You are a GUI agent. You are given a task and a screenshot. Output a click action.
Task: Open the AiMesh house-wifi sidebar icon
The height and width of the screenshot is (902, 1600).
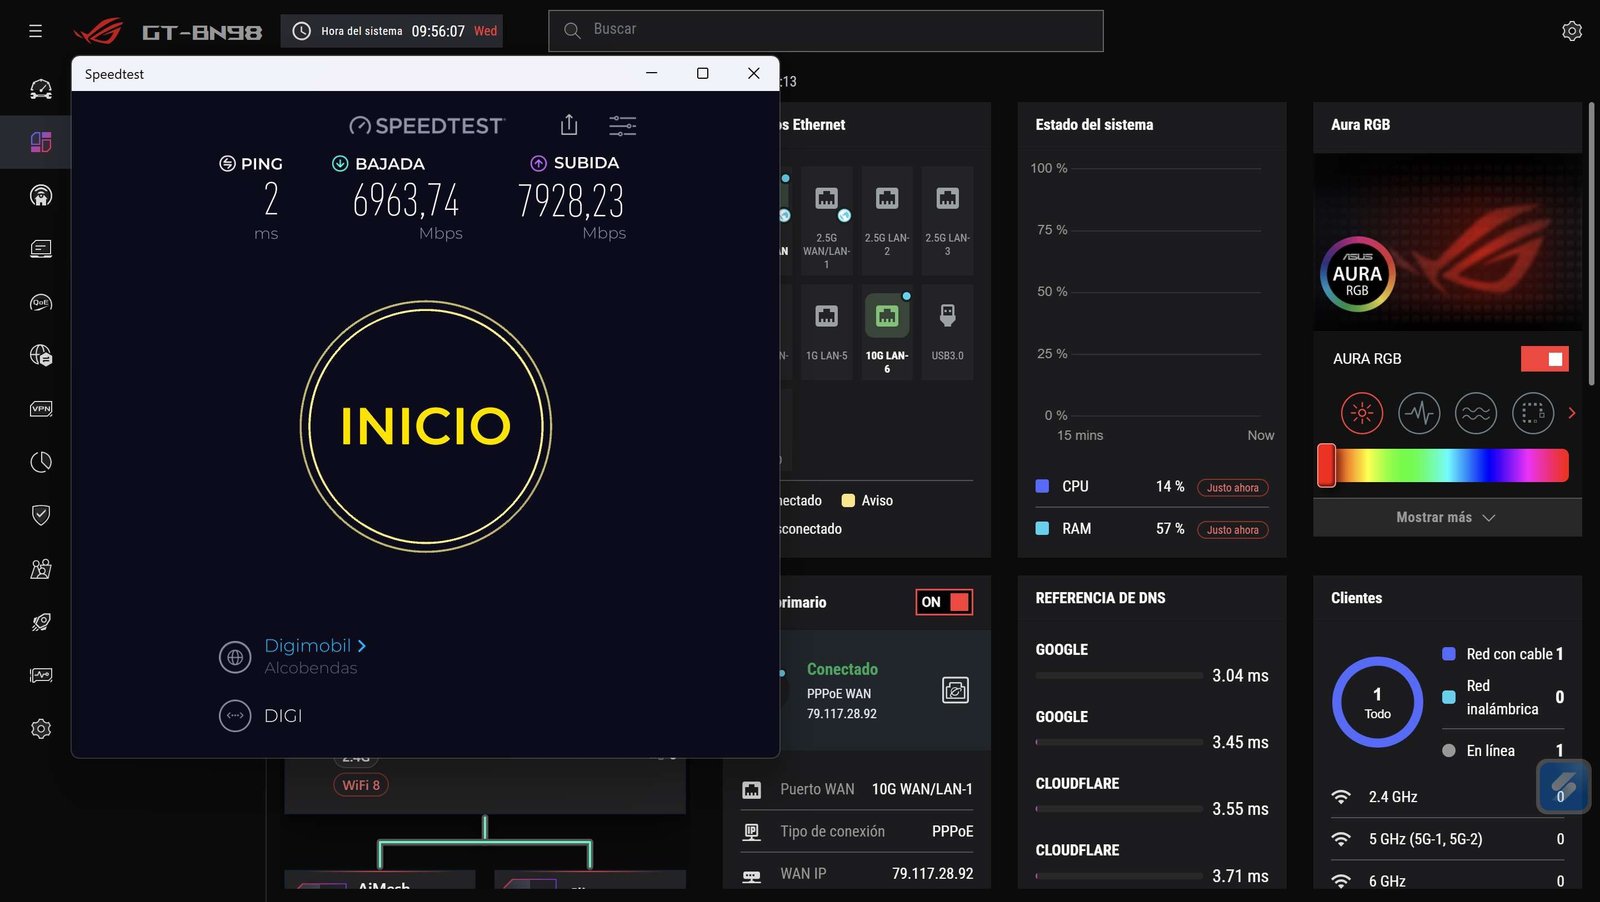click(x=41, y=196)
